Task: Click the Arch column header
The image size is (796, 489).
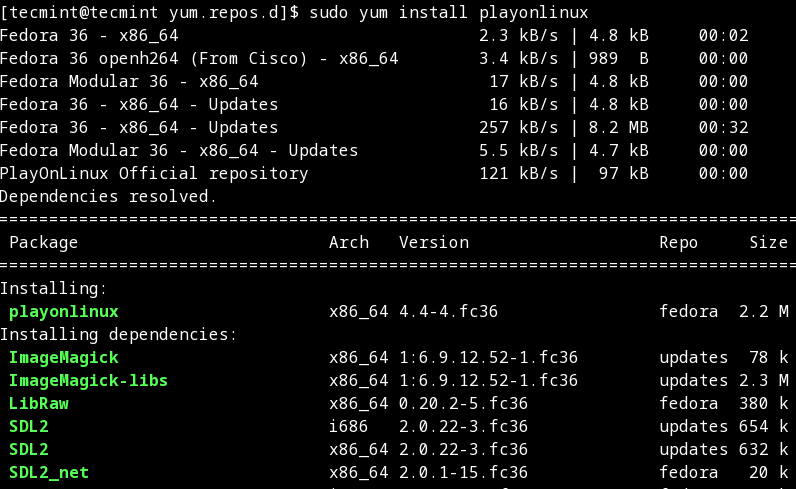Action: coord(349,242)
